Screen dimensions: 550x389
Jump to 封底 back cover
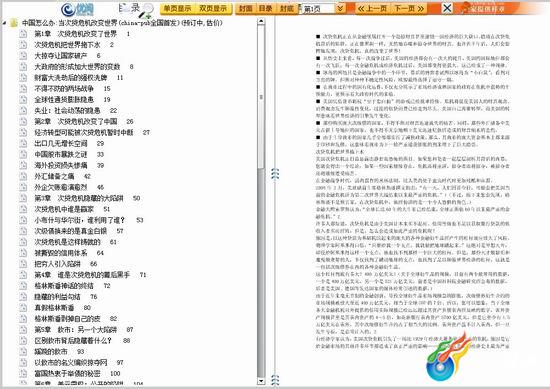pyautogui.click(x=287, y=8)
